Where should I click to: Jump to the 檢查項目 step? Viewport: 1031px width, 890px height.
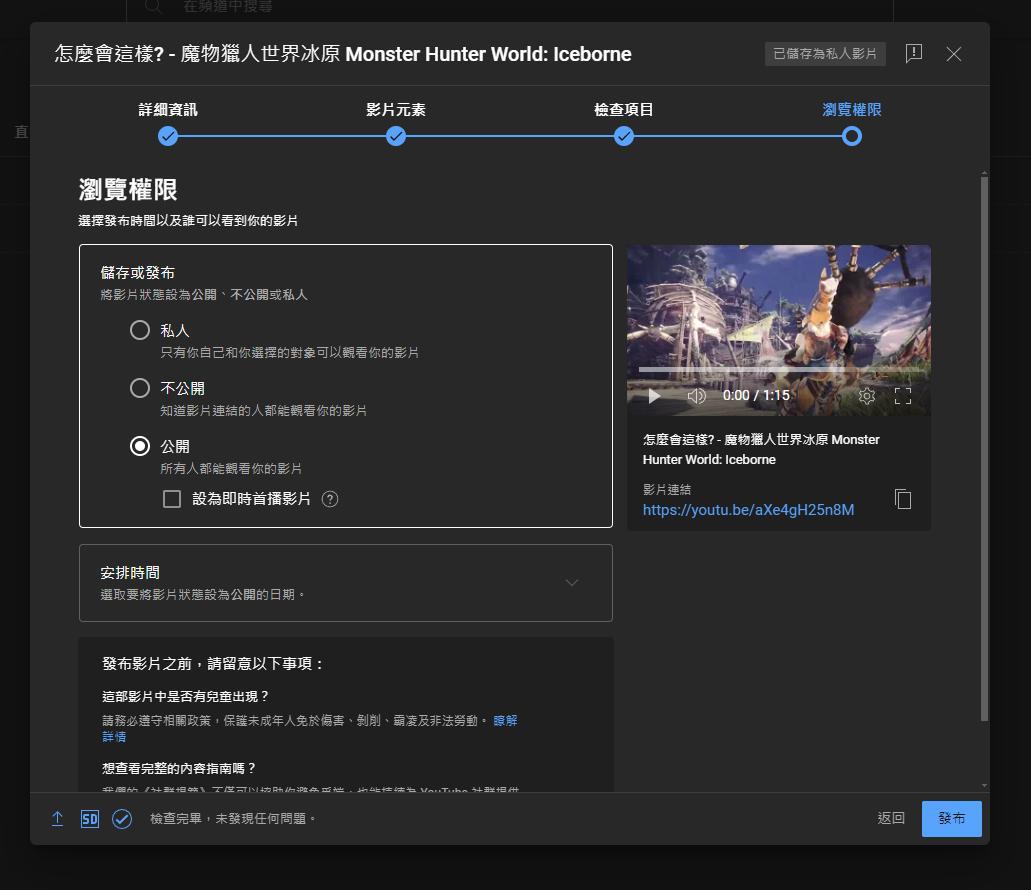(x=624, y=136)
